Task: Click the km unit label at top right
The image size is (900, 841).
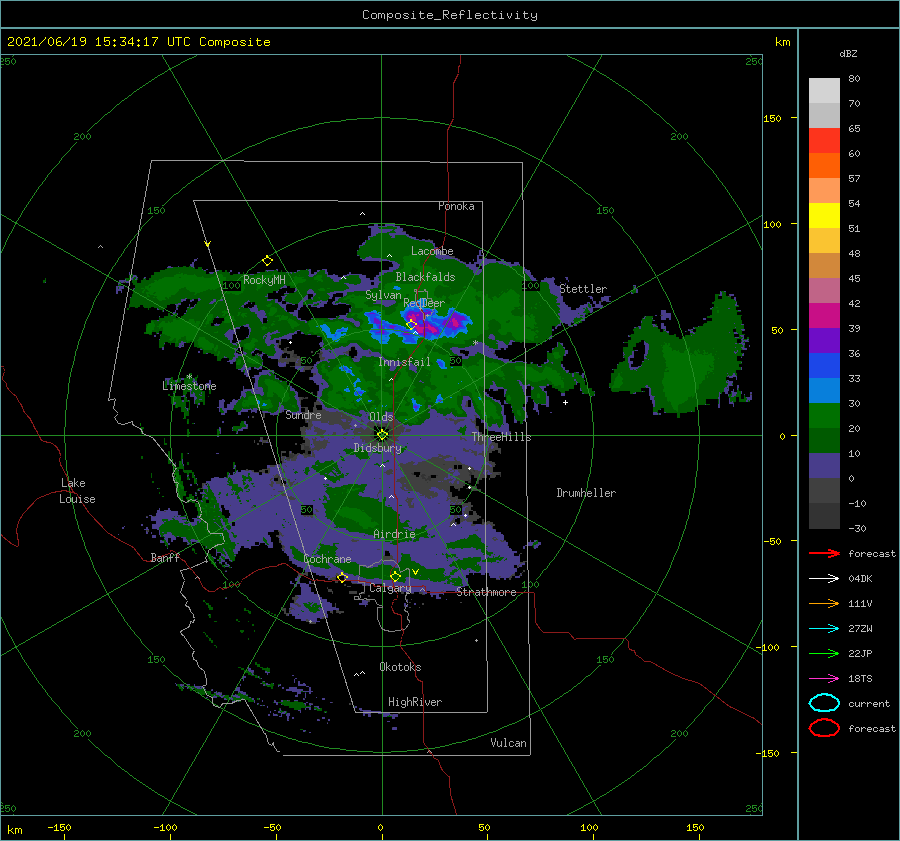Action: (x=782, y=42)
